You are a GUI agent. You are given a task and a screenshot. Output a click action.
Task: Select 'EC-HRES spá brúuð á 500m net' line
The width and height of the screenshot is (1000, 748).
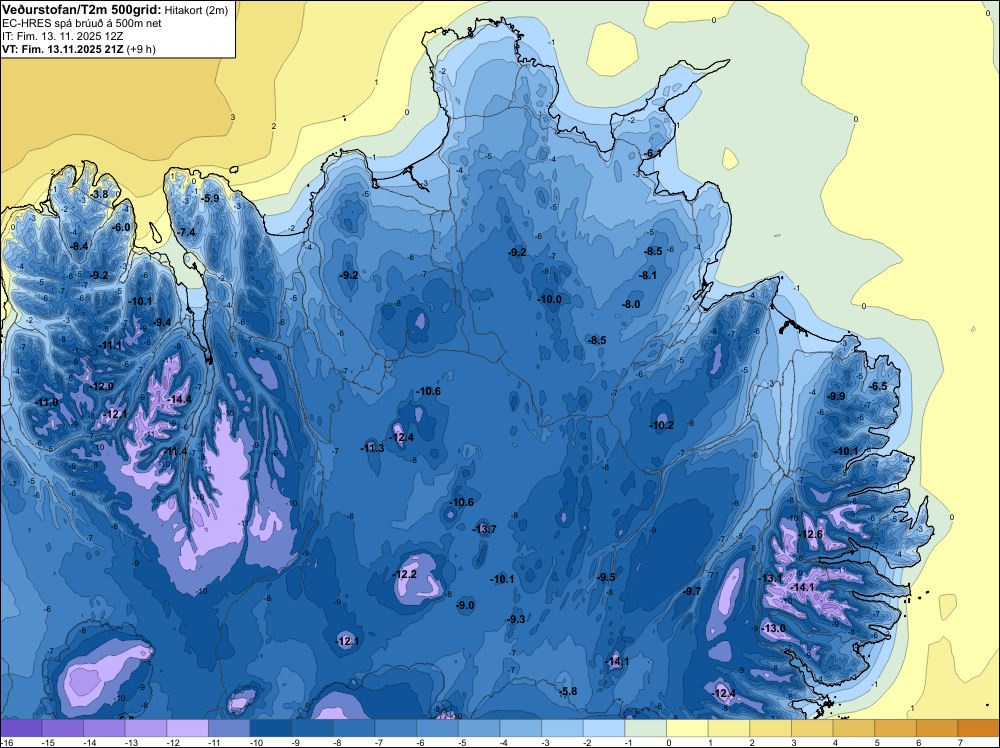click(82, 24)
